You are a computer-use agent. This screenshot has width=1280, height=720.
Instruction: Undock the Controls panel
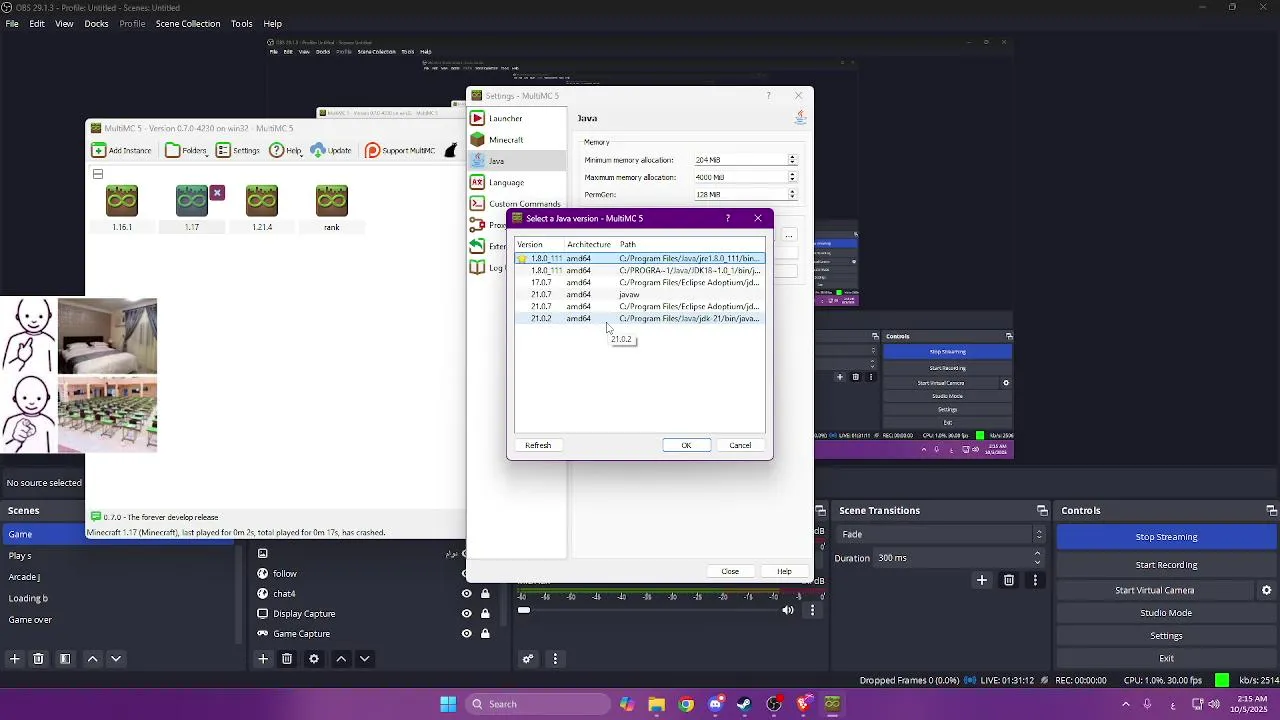click(1270, 511)
